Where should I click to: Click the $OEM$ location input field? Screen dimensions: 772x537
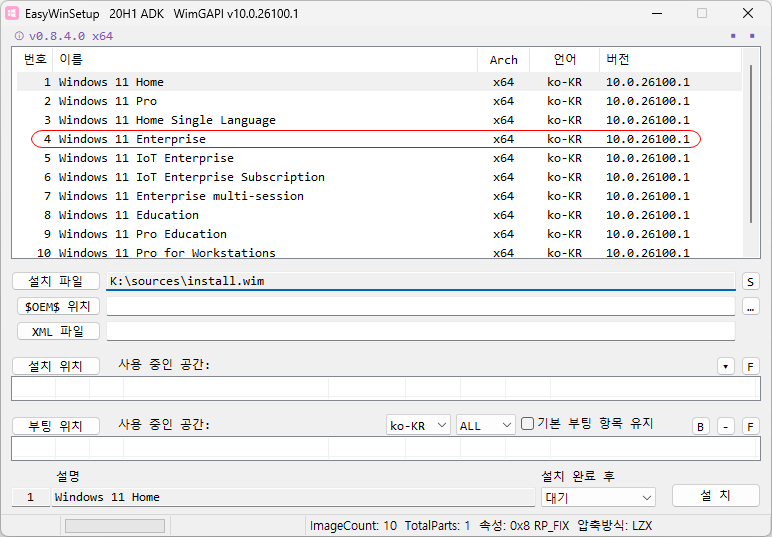tap(421, 306)
